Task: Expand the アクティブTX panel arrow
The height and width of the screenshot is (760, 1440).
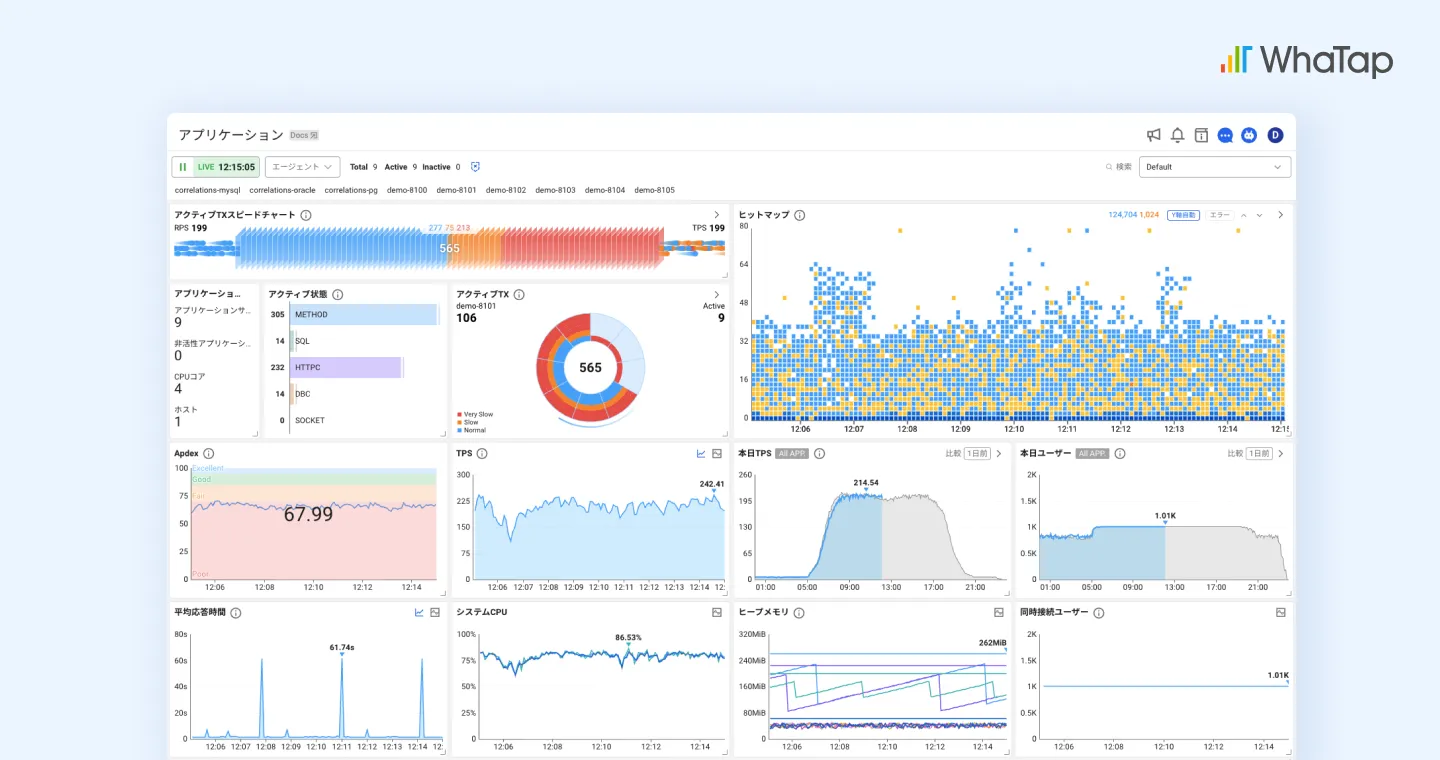Action: click(717, 295)
